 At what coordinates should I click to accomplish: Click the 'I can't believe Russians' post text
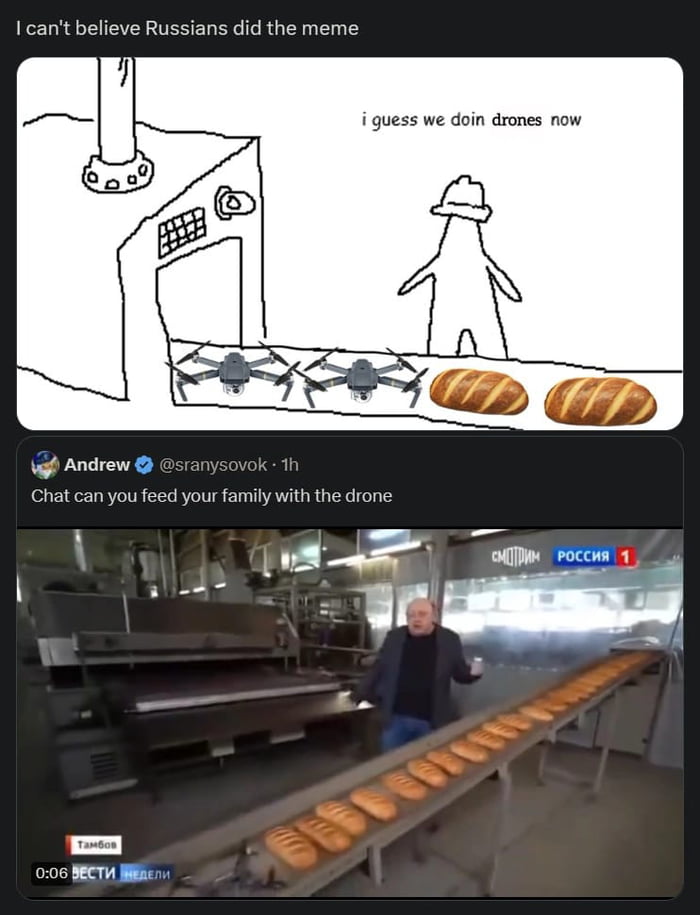(x=187, y=28)
